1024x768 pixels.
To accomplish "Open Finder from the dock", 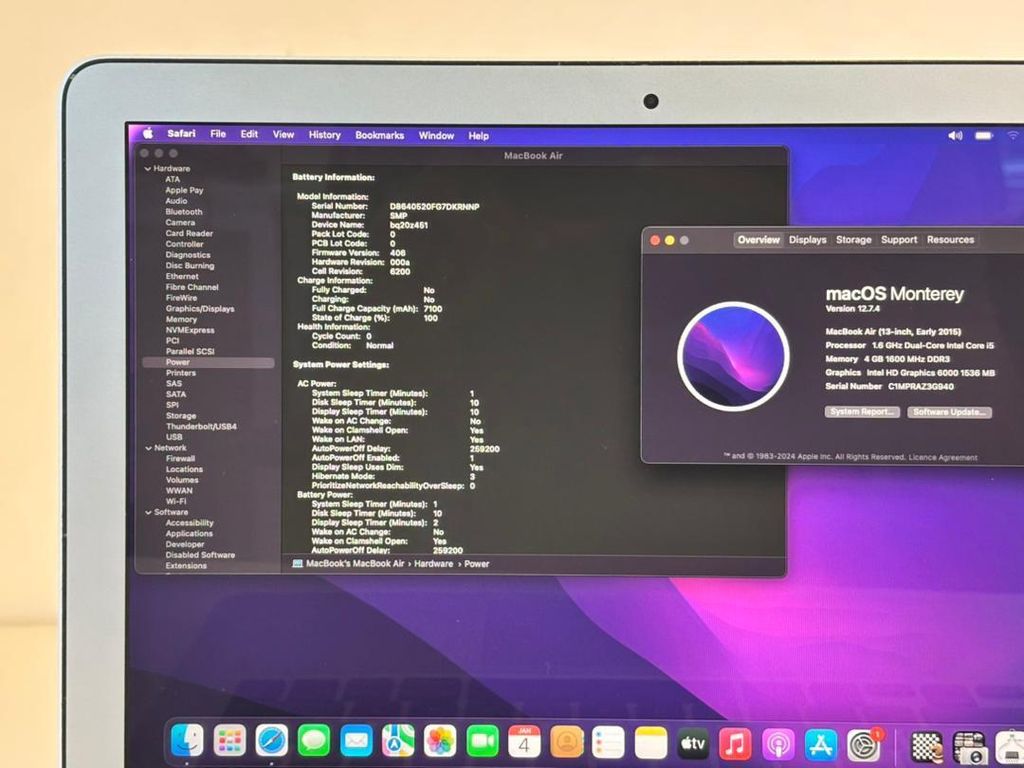I will point(187,741).
